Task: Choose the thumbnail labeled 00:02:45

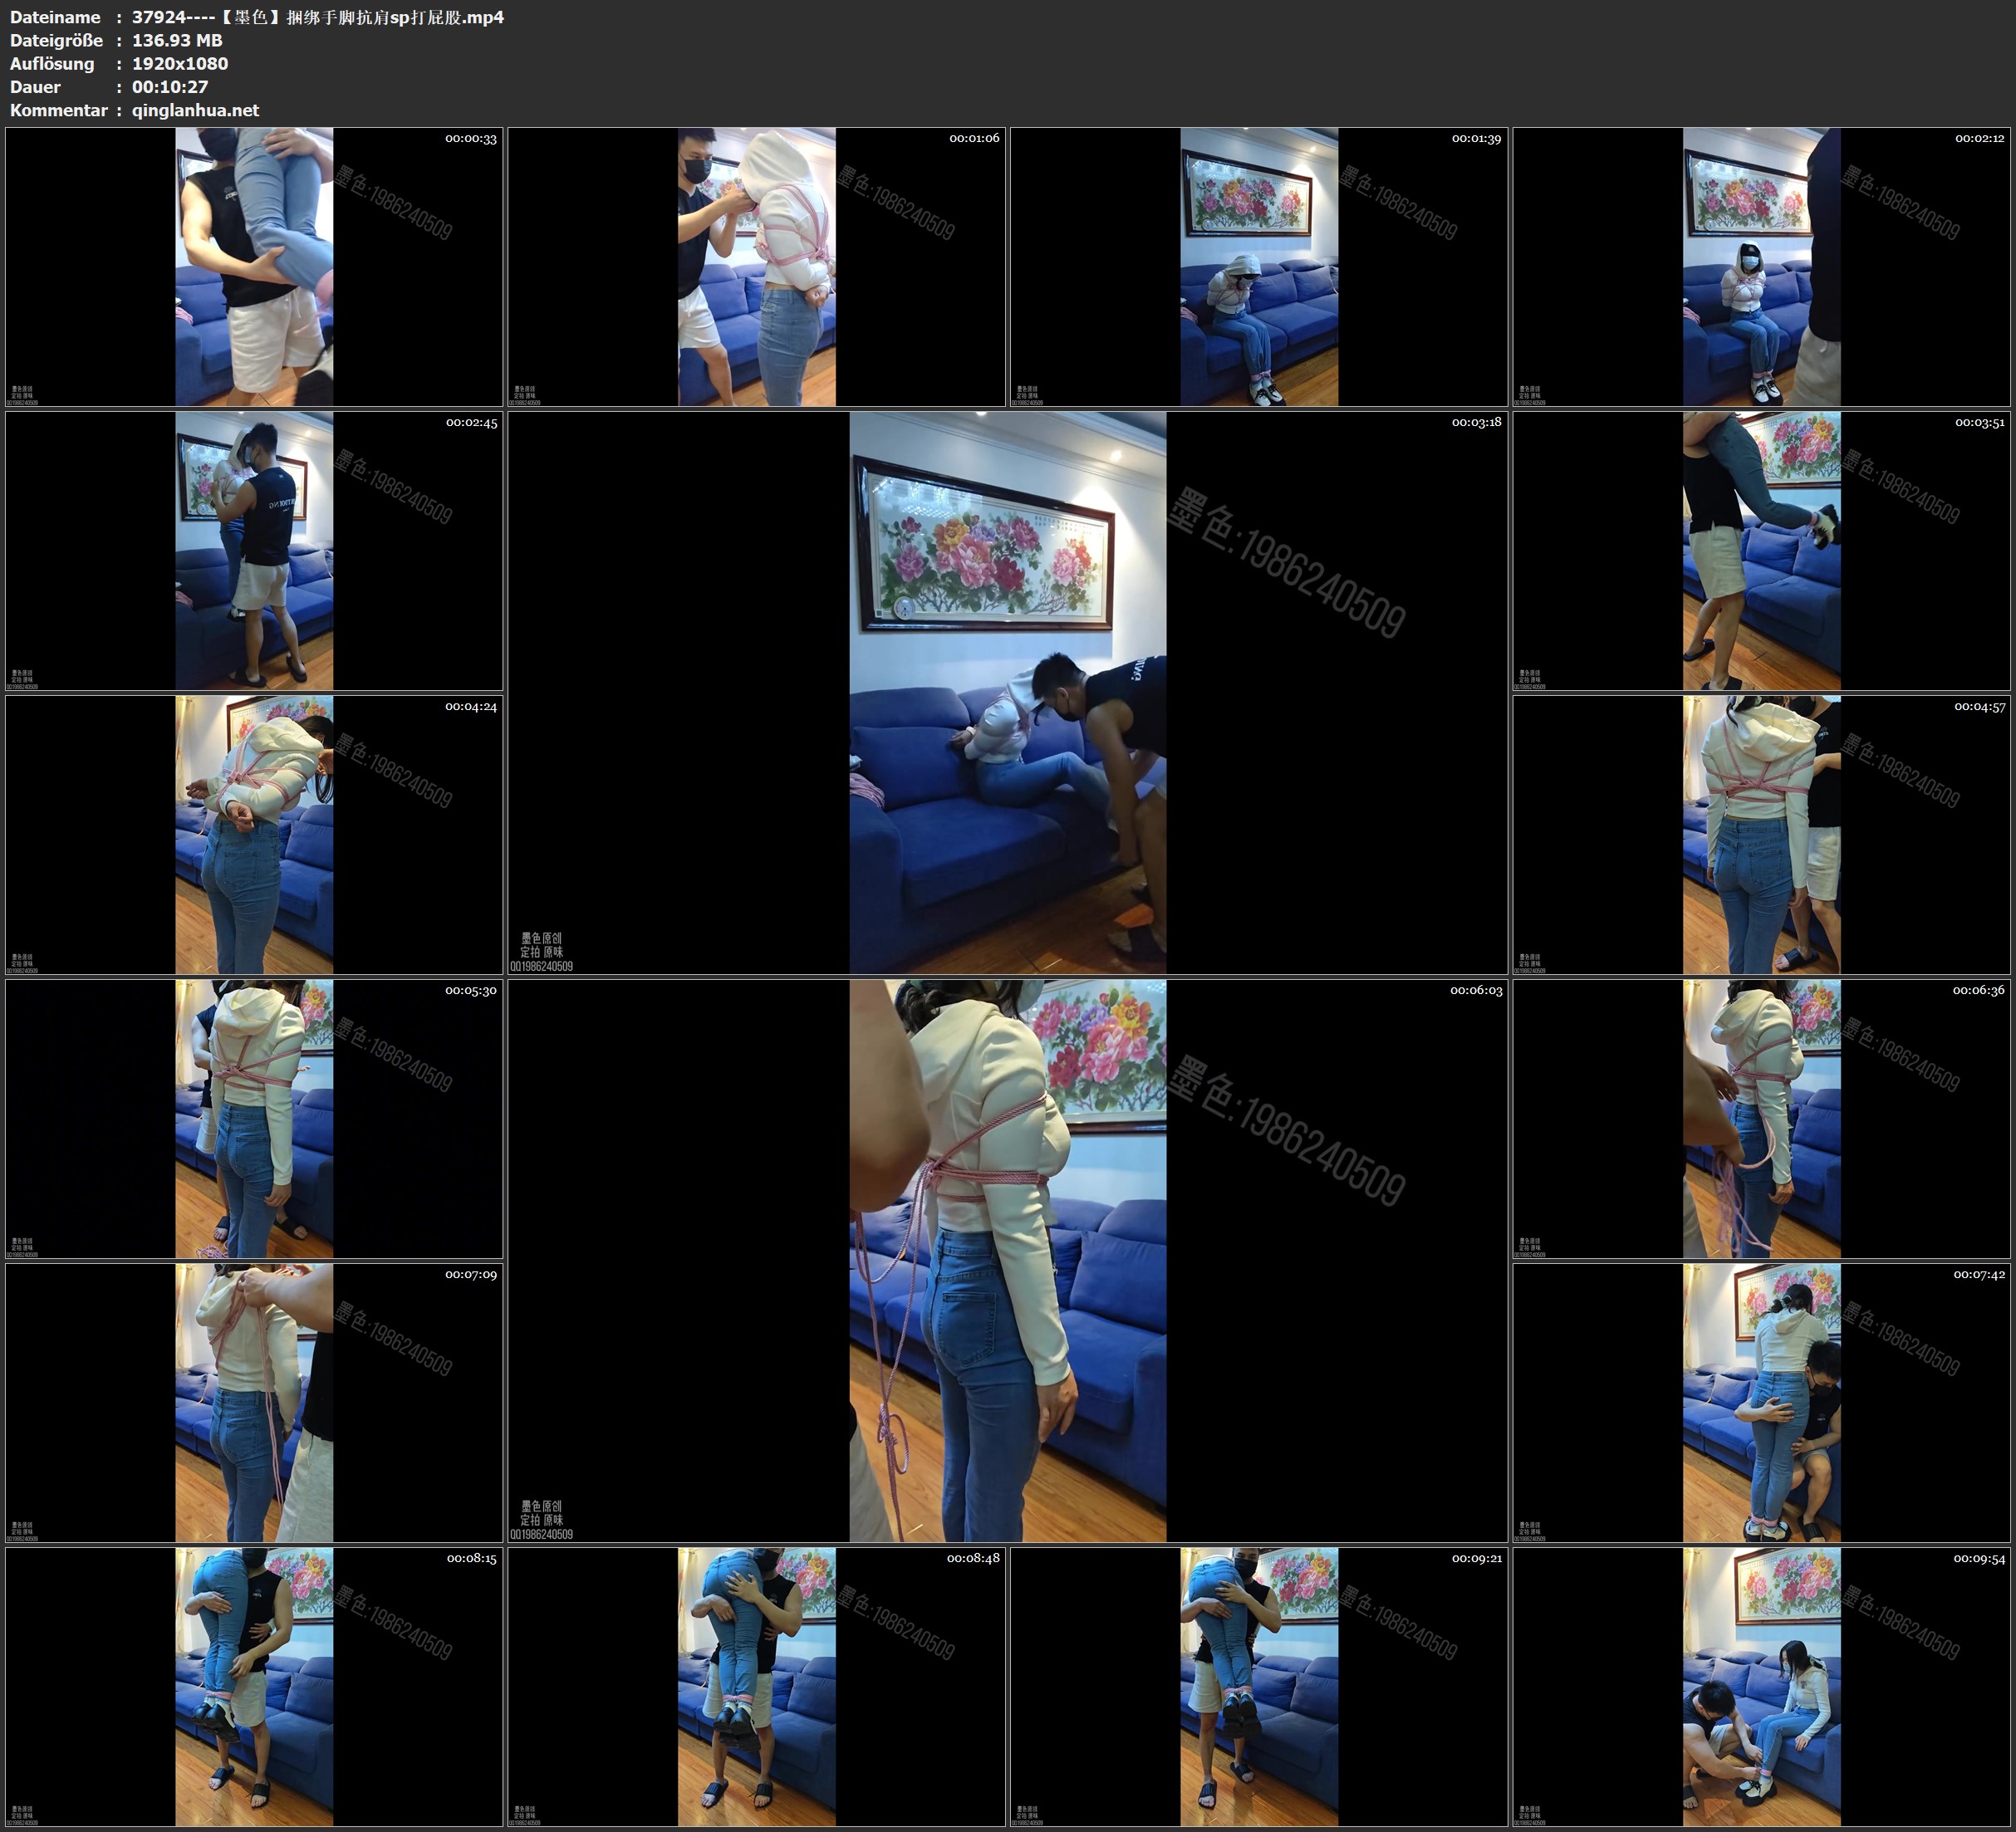Action: (x=254, y=550)
